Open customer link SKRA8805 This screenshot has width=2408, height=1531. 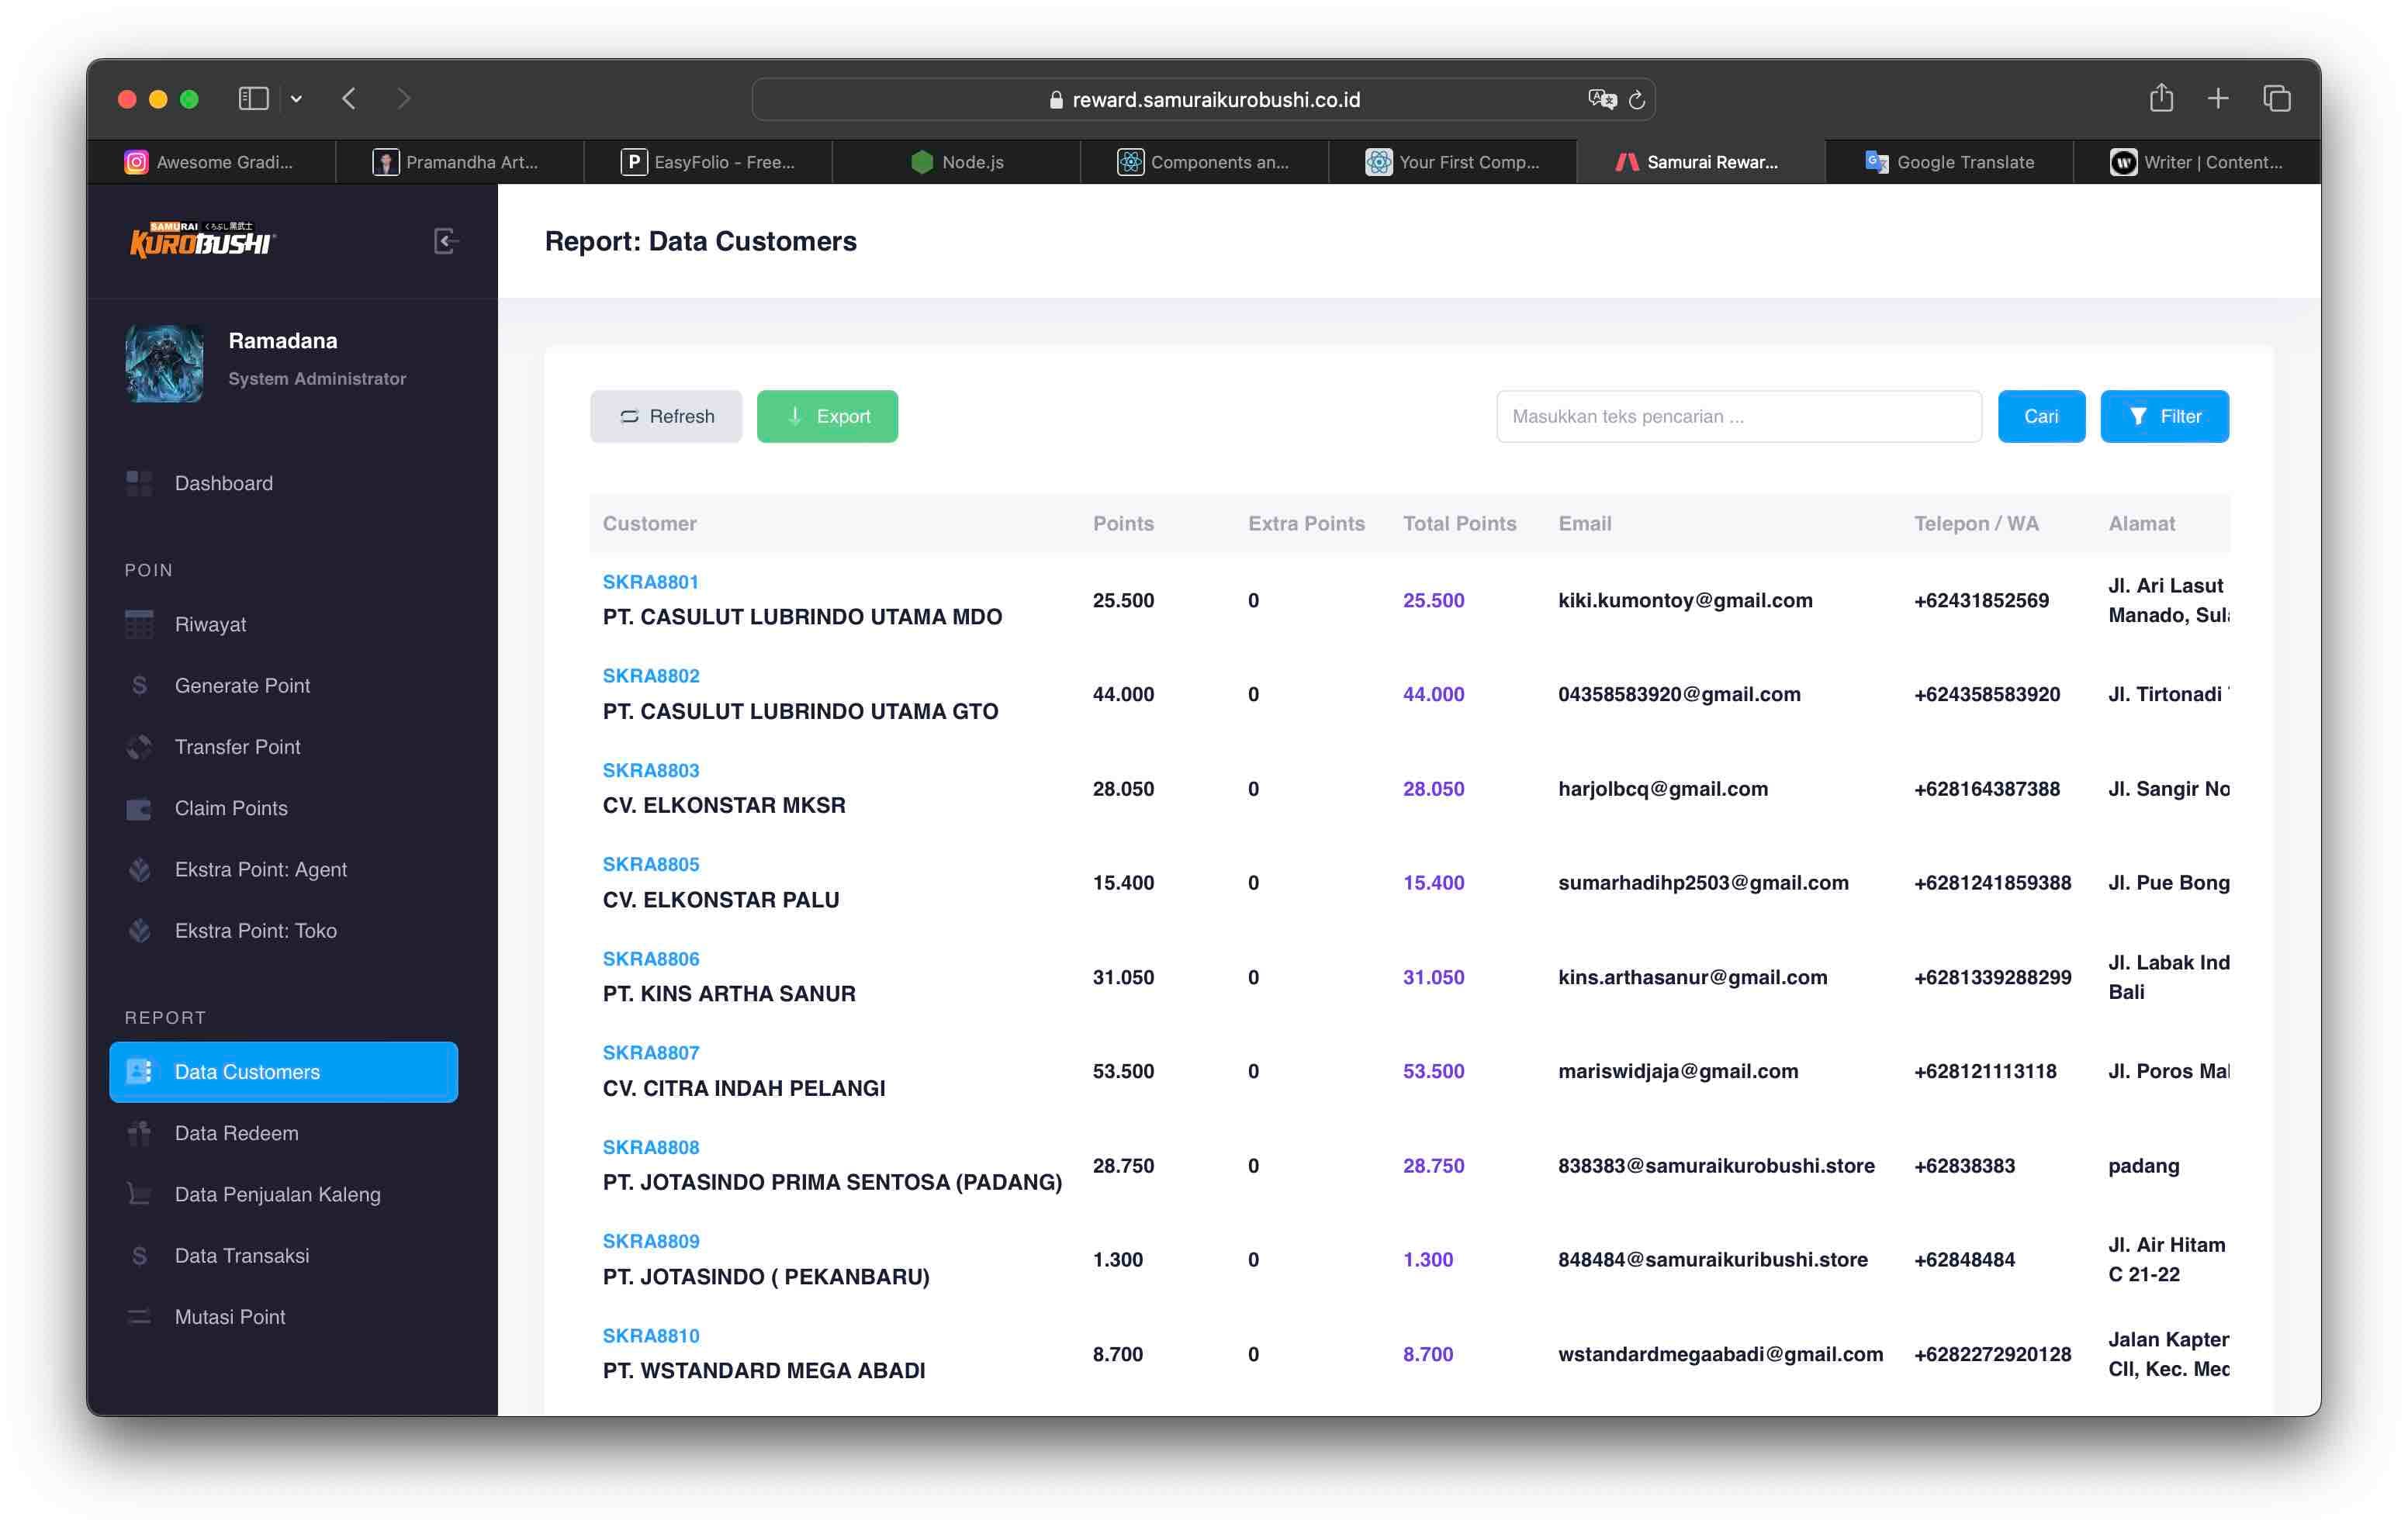click(x=651, y=864)
